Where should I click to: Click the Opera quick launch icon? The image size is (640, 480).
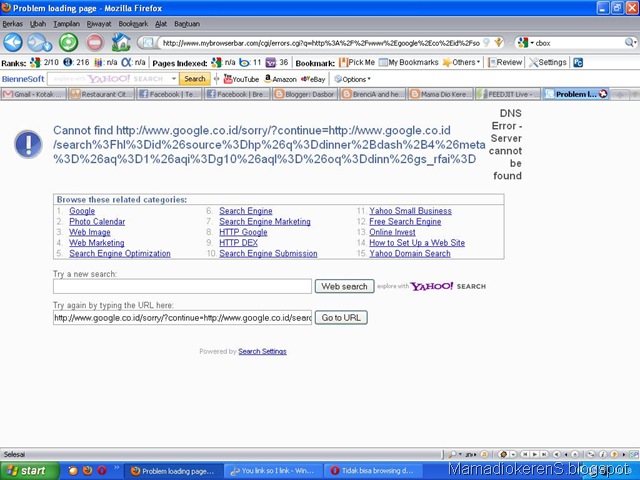click(x=101, y=471)
